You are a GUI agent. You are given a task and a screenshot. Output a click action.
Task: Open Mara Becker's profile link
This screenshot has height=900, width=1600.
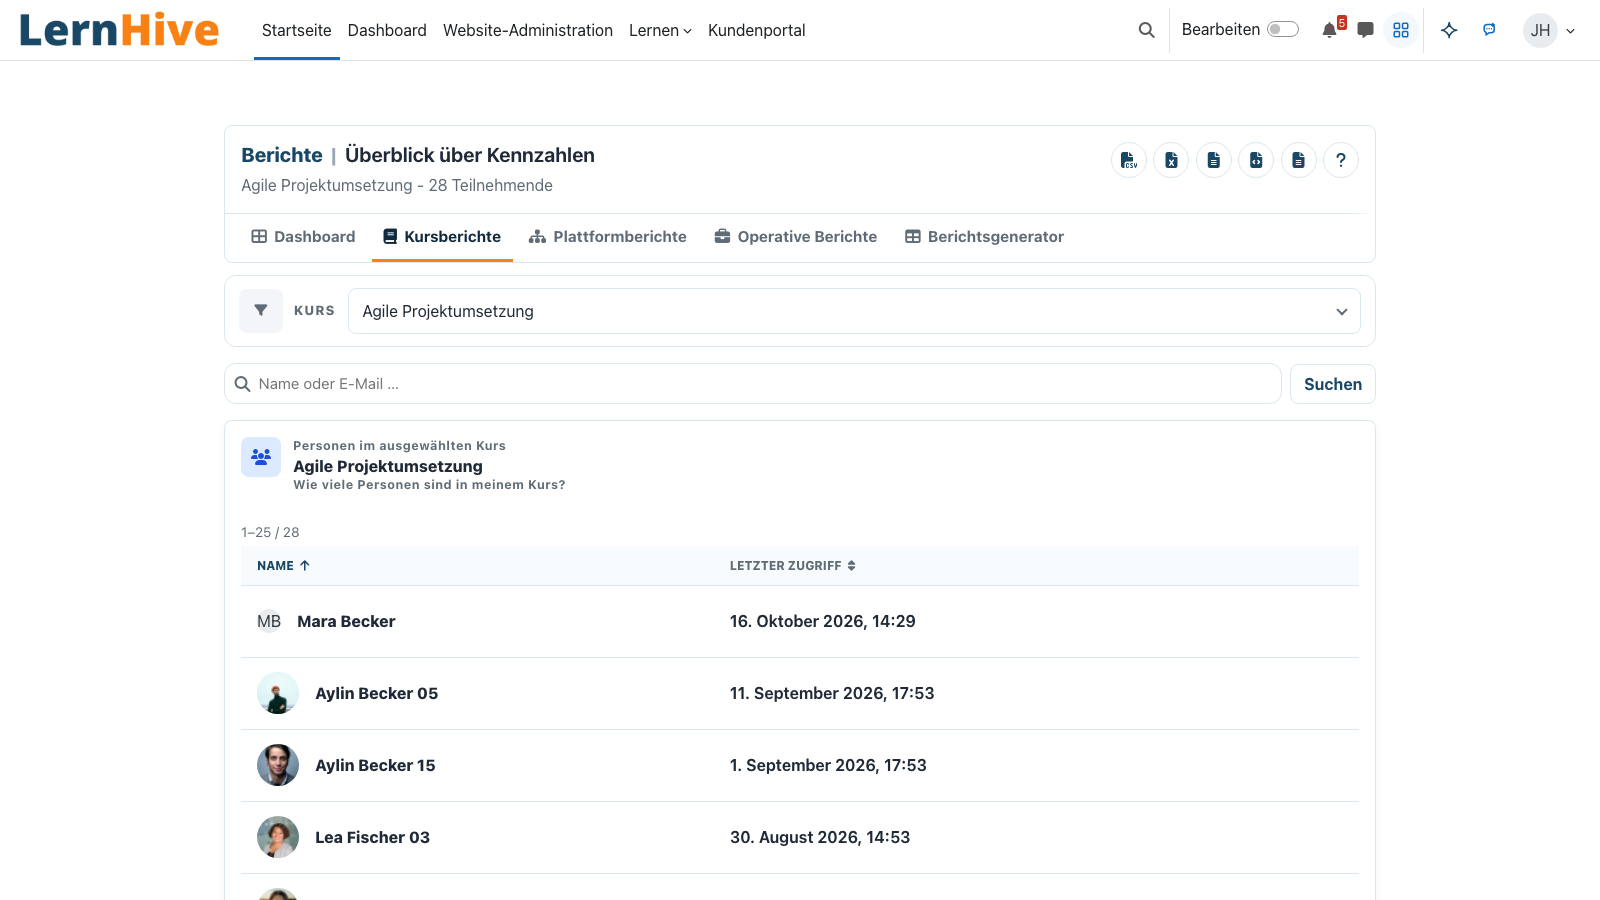tap(346, 622)
